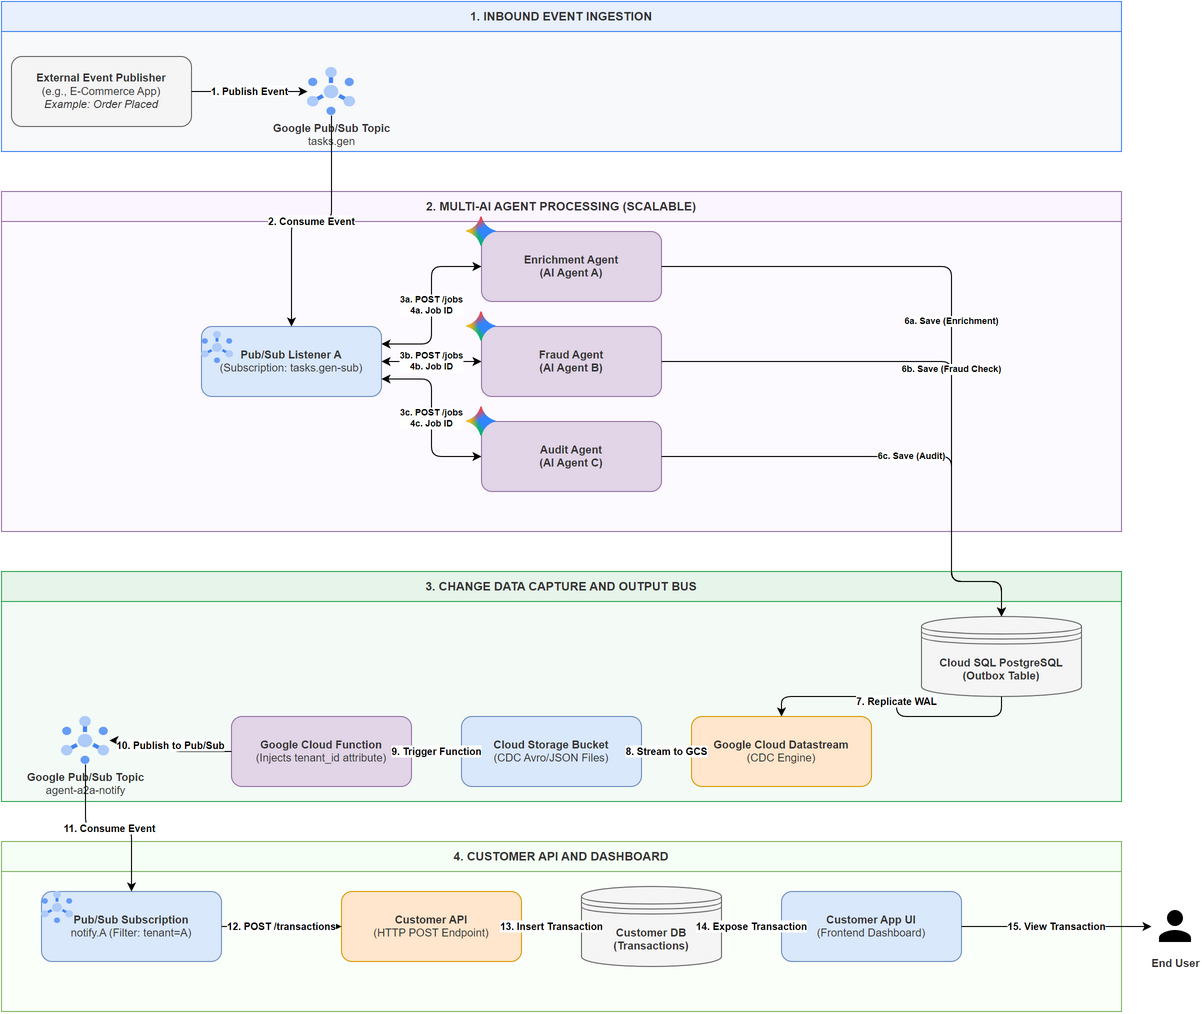Click the 'tasks.gen' topic name text
Viewport: 1202px width, 1014px height.
click(331, 141)
